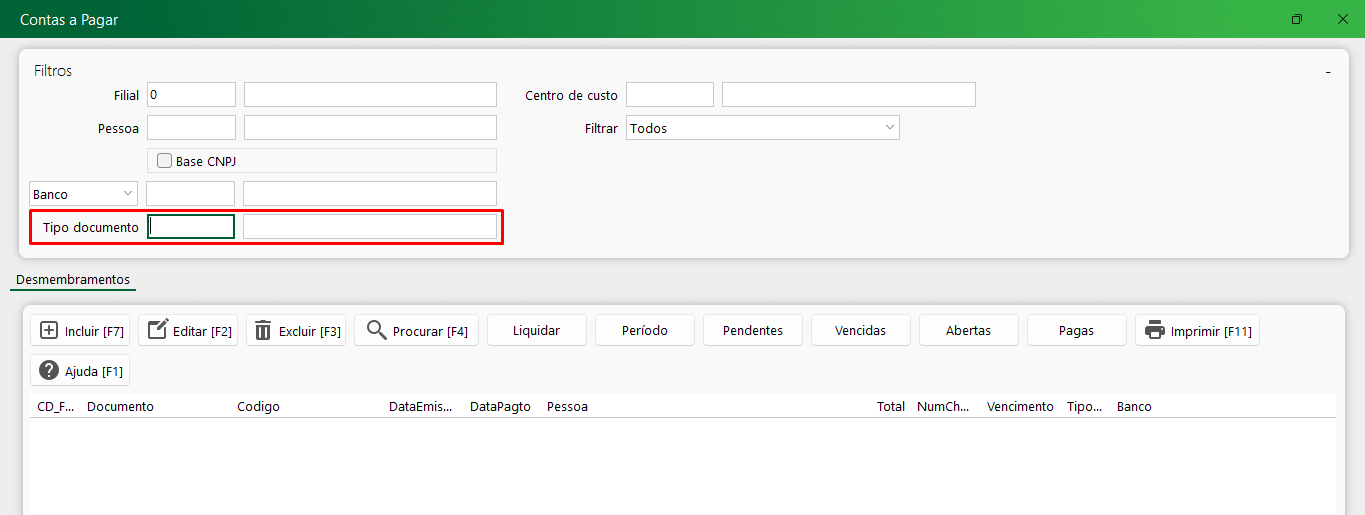Click the Período button
The height and width of the screenshot is (515, 1365).
point(644,331)
